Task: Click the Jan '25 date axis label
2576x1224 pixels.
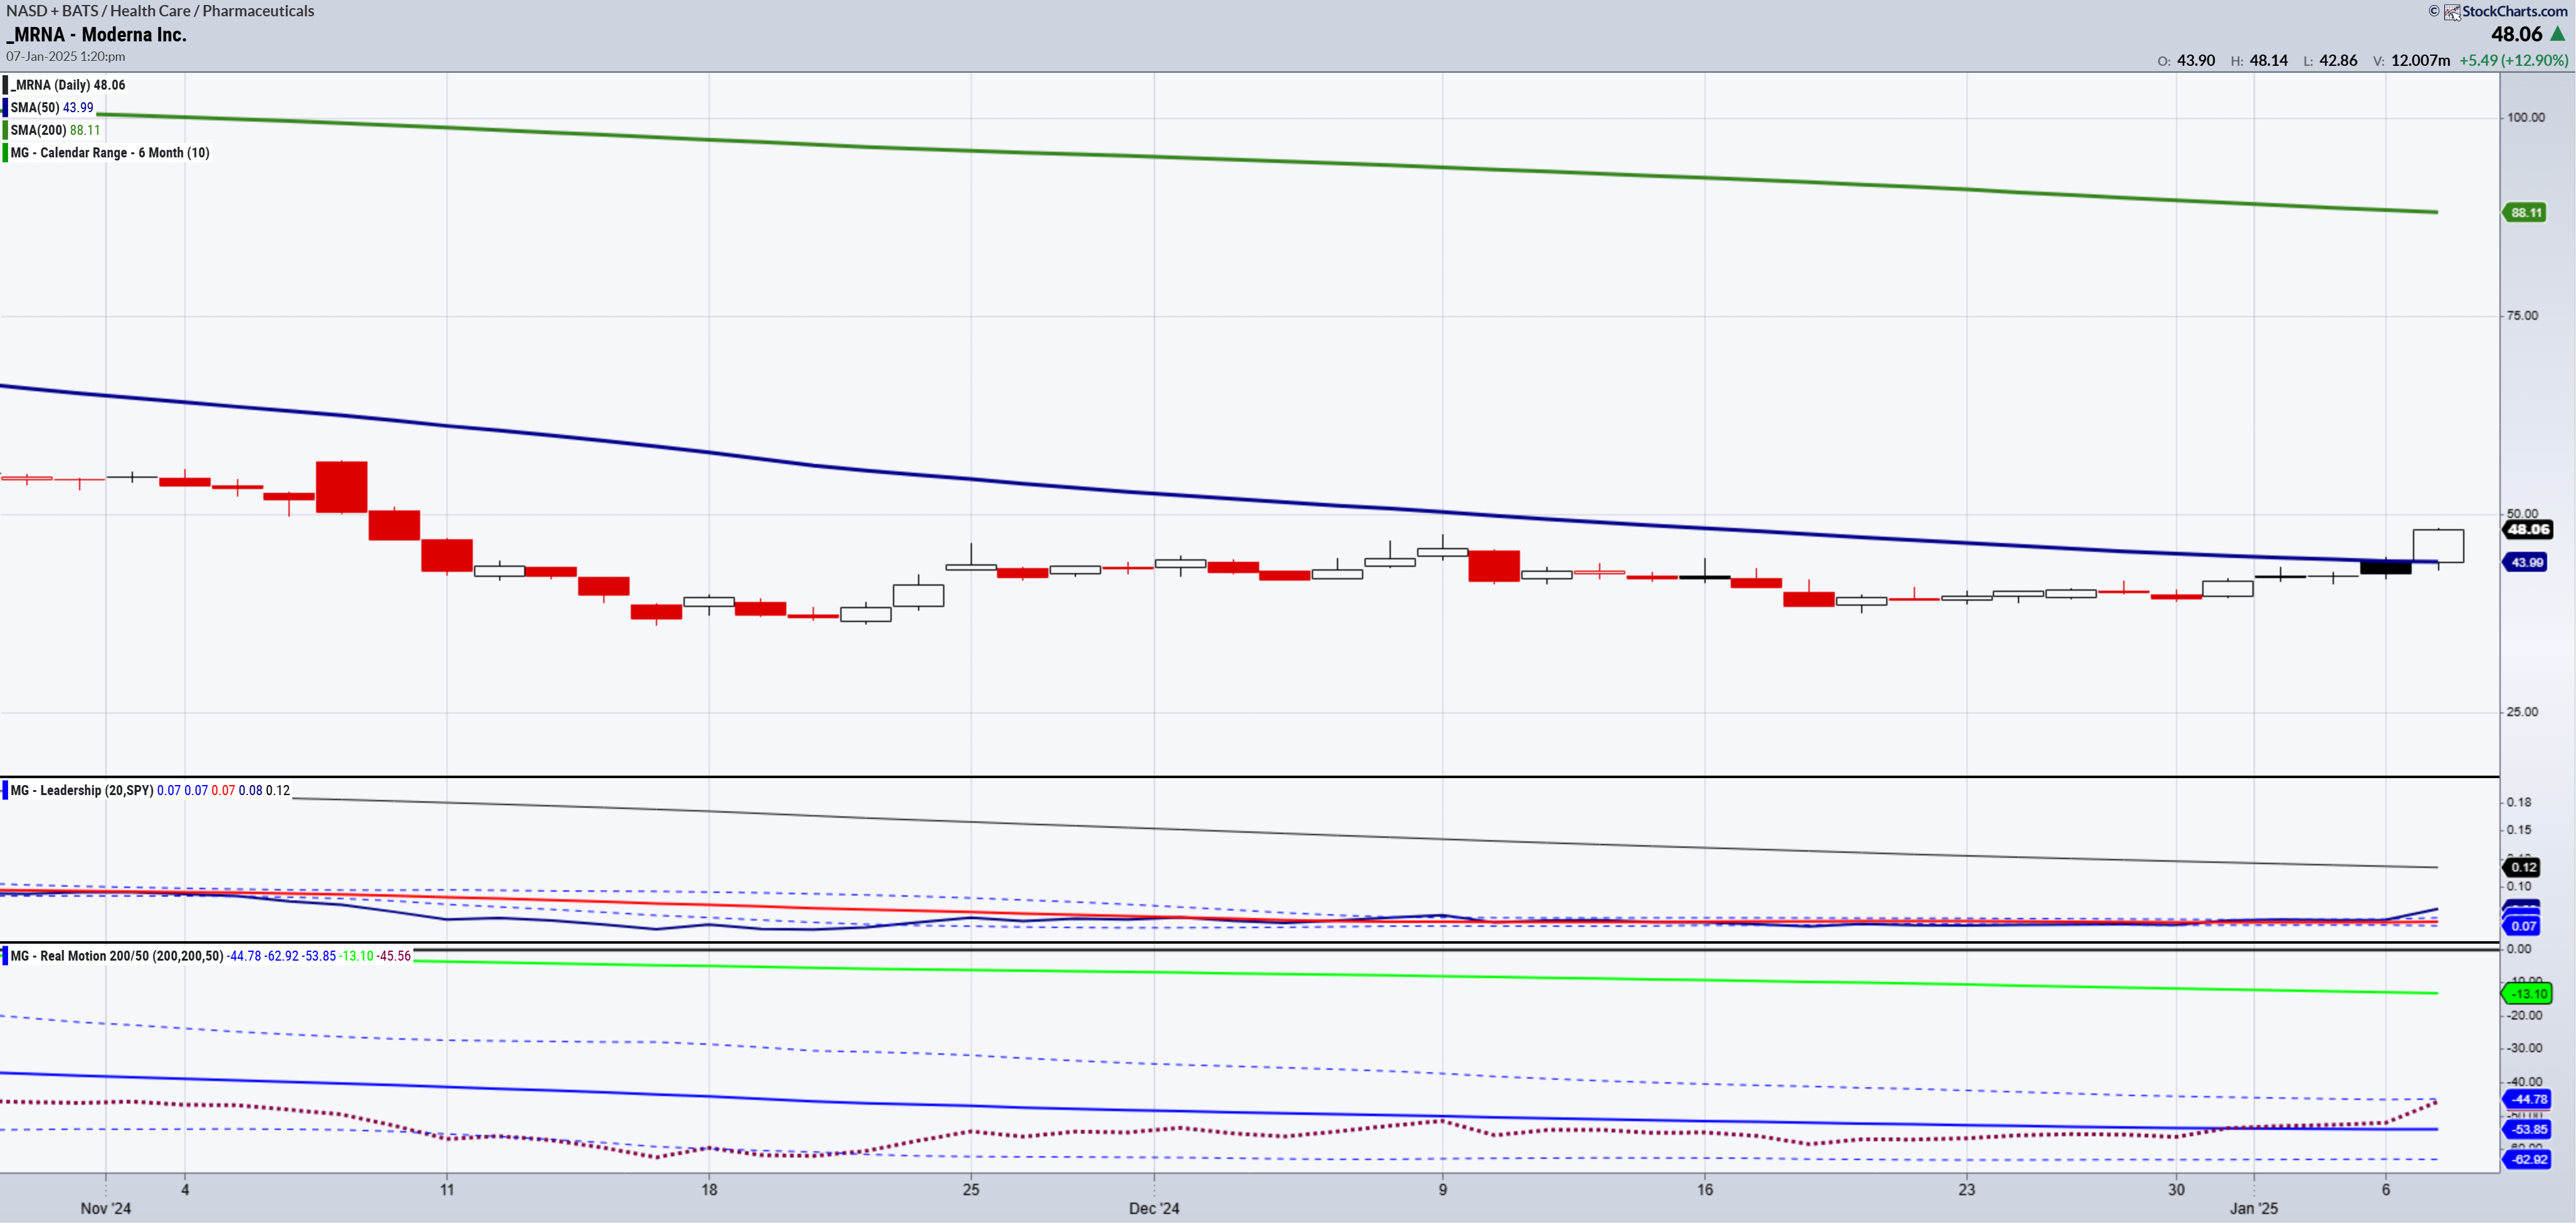Action: 2254,1209
